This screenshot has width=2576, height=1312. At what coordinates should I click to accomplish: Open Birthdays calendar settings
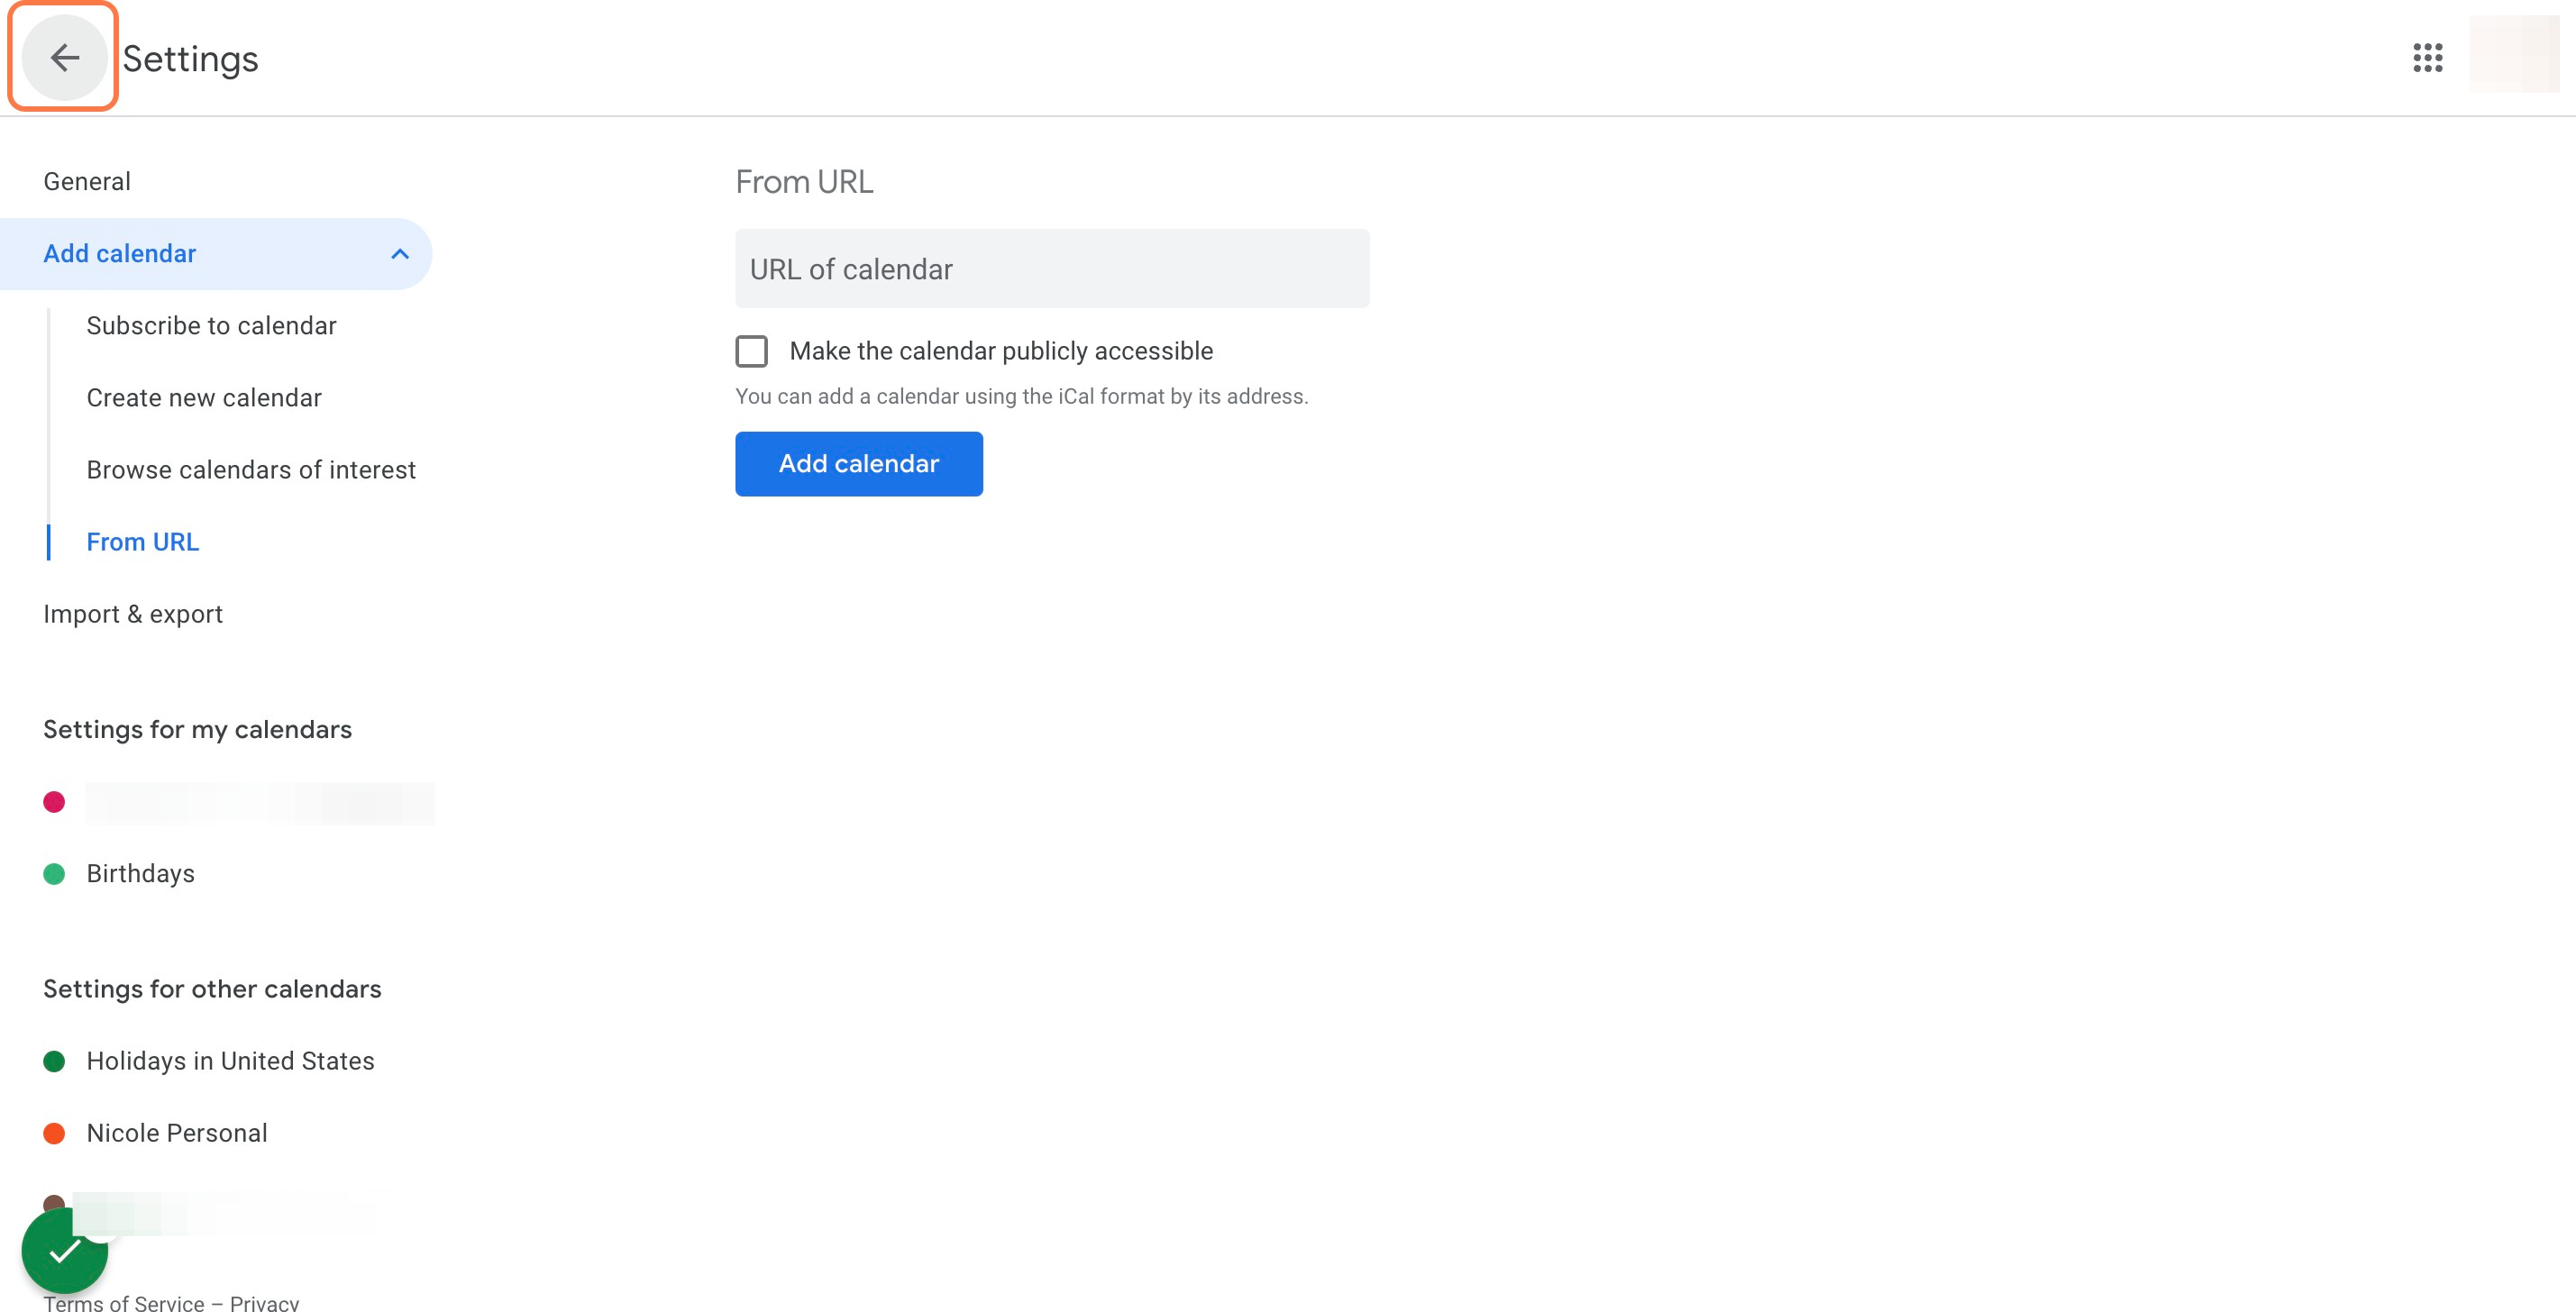[141, 874]
